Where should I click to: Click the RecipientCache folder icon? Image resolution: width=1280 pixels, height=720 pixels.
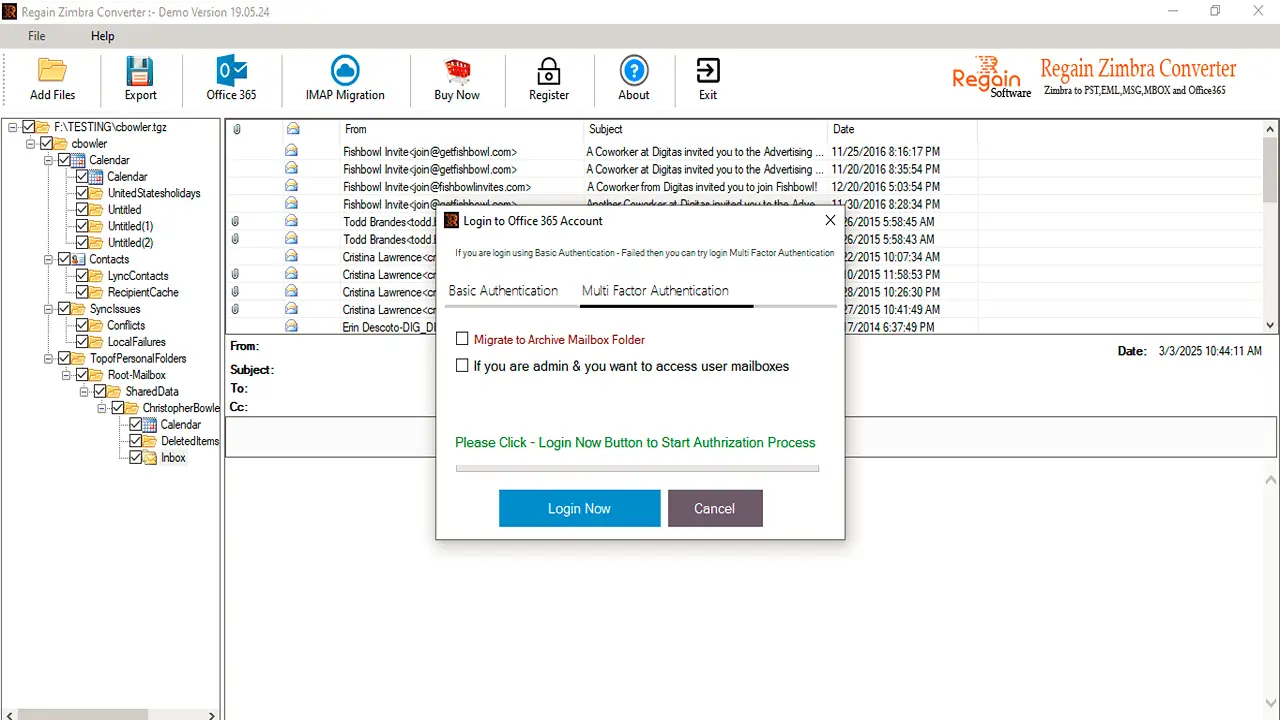(x=97, y=292)
